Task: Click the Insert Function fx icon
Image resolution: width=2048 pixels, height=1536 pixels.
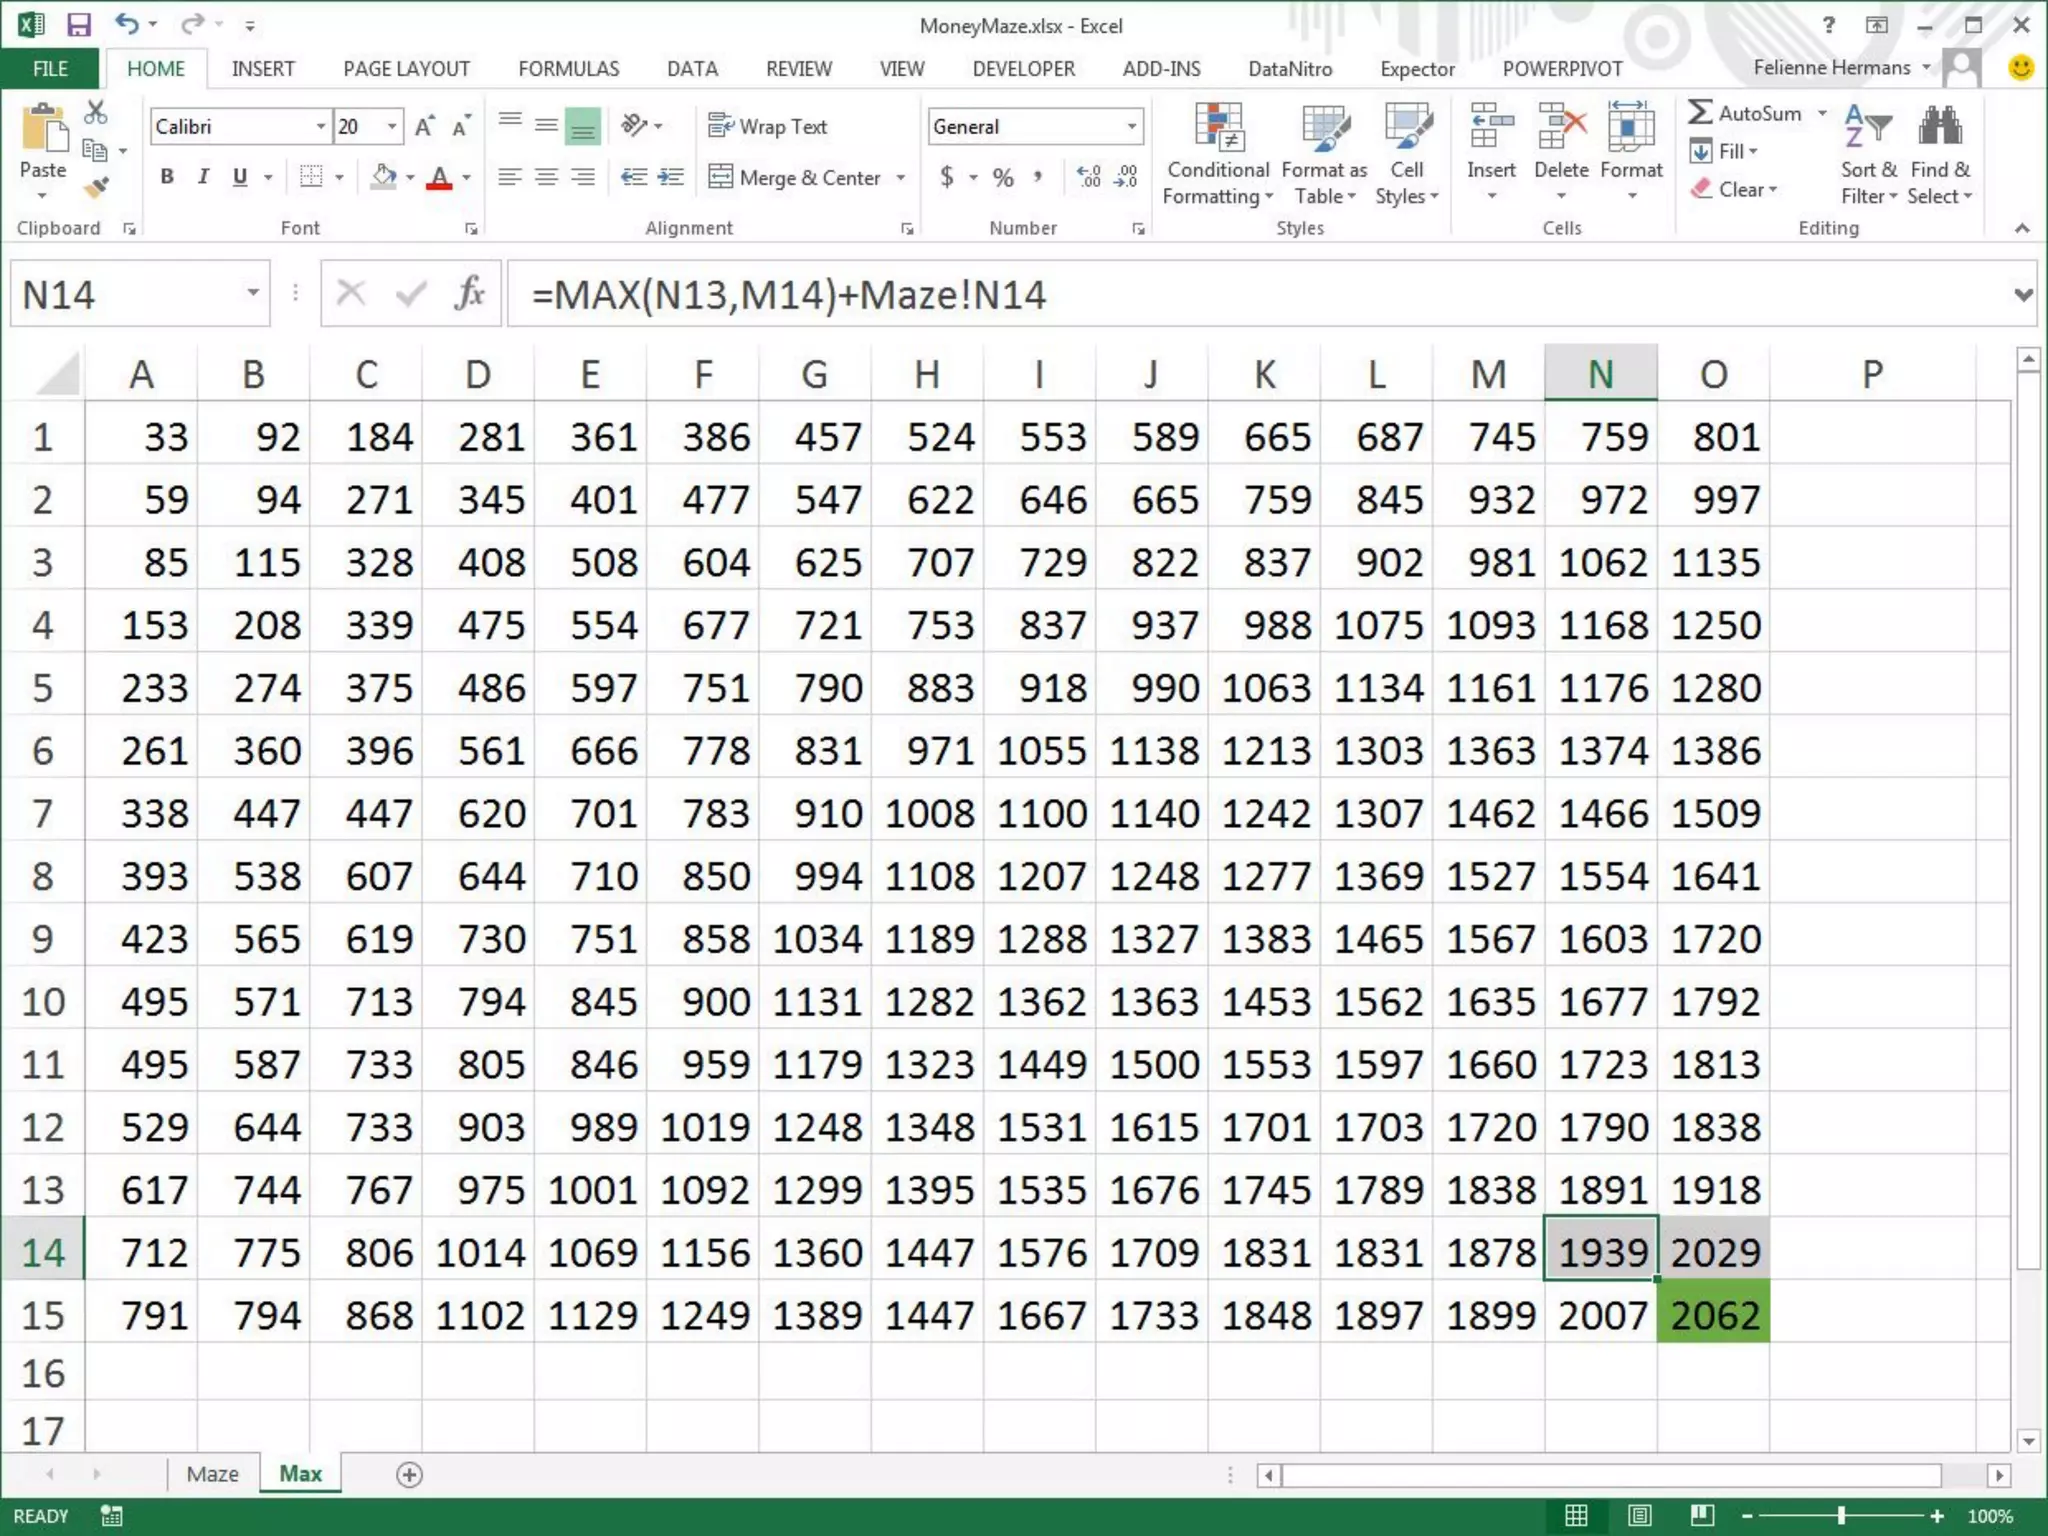Action: [469, 294]
